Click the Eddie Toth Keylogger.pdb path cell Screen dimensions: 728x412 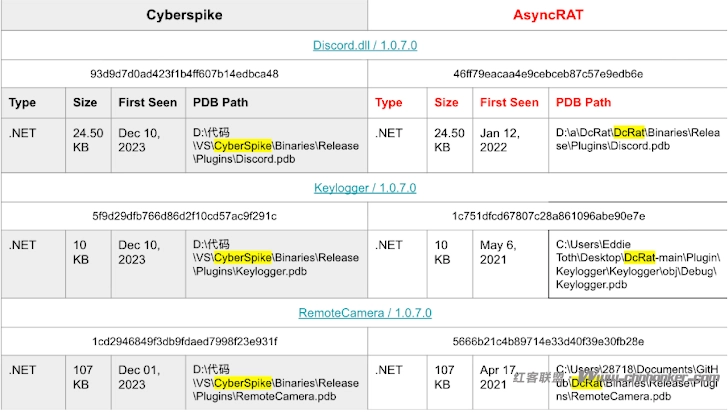pyautogui.click(x=636, y=263)
